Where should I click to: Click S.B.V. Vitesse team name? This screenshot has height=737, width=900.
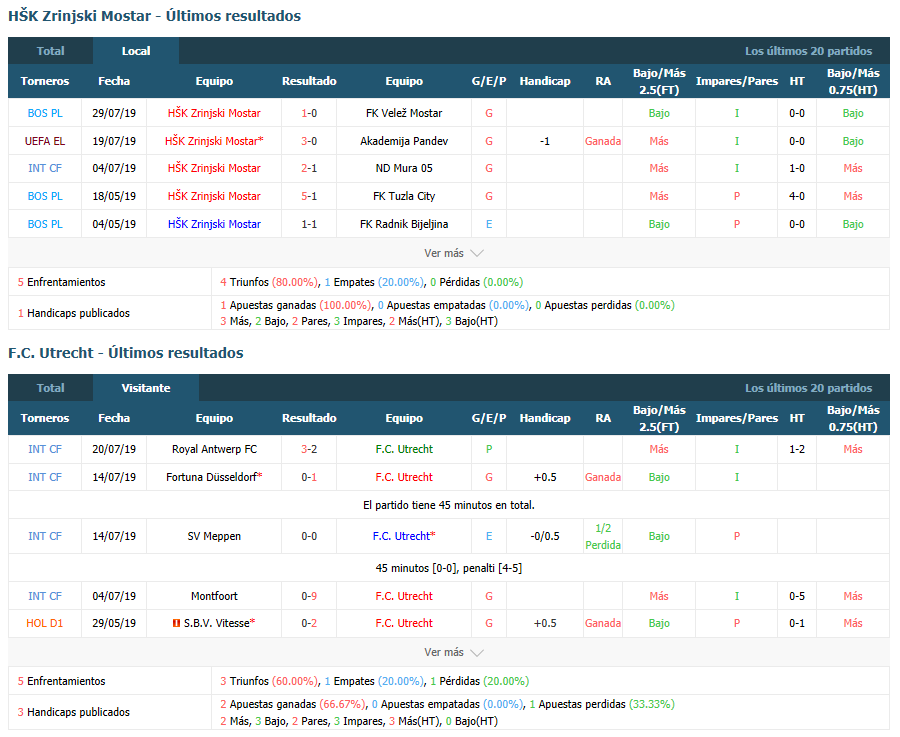point(216,623)
